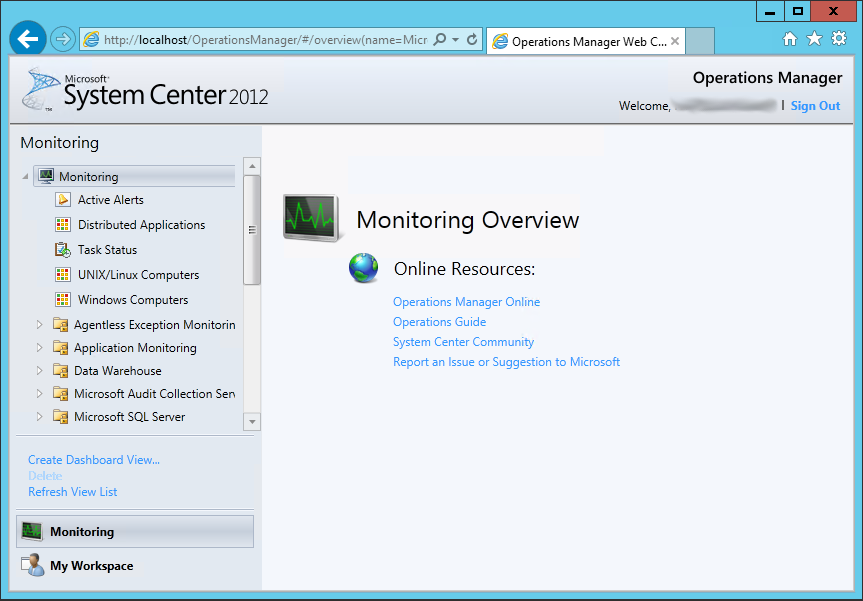Select the My Workspace person icon
This screenshot has height=601, width=863.
pos(33,565)
